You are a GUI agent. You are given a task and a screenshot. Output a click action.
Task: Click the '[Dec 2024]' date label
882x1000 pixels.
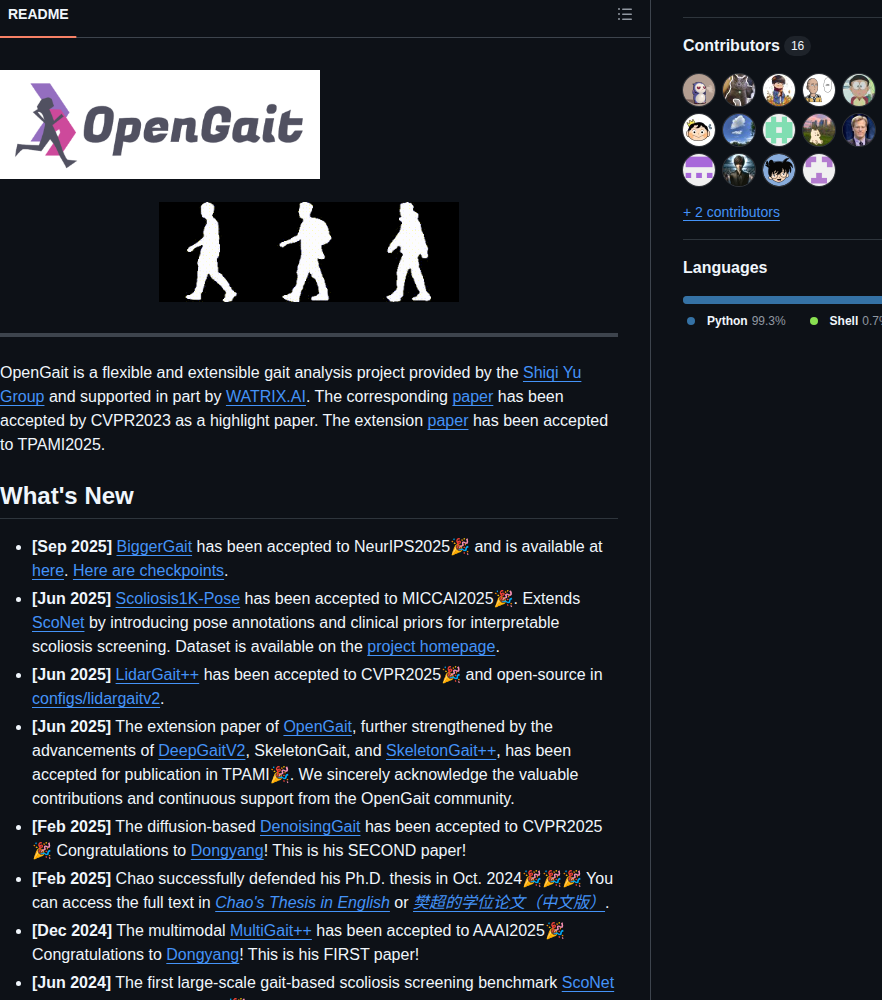72,931
